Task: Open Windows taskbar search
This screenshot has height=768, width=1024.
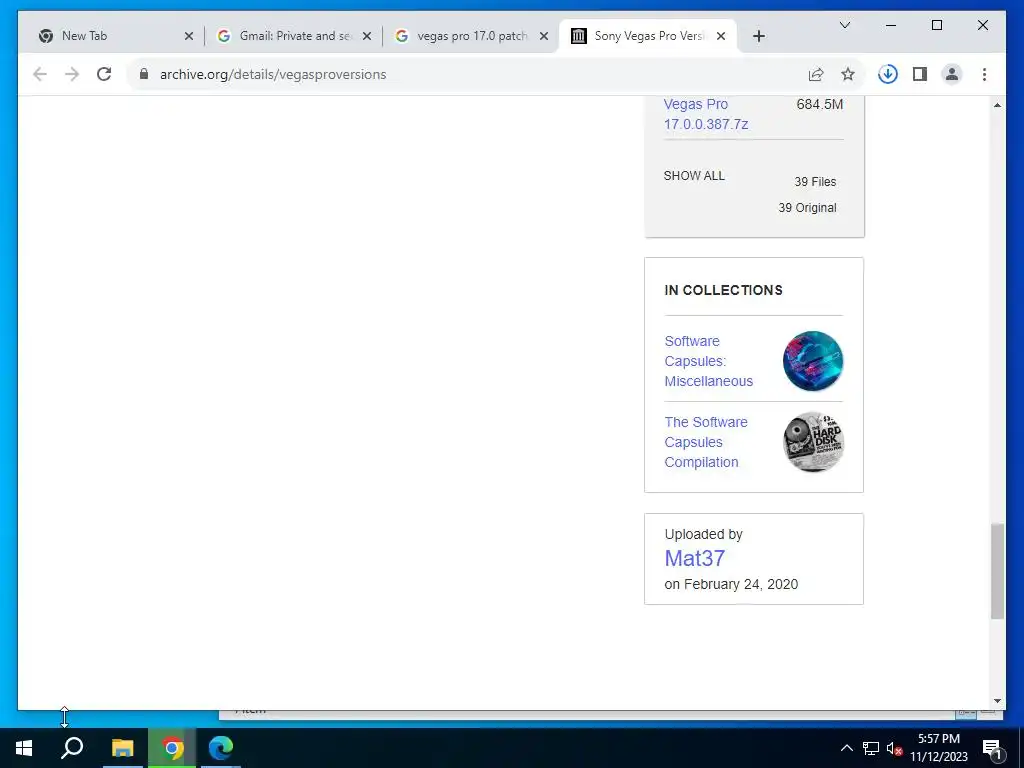Action: (72, 748)
